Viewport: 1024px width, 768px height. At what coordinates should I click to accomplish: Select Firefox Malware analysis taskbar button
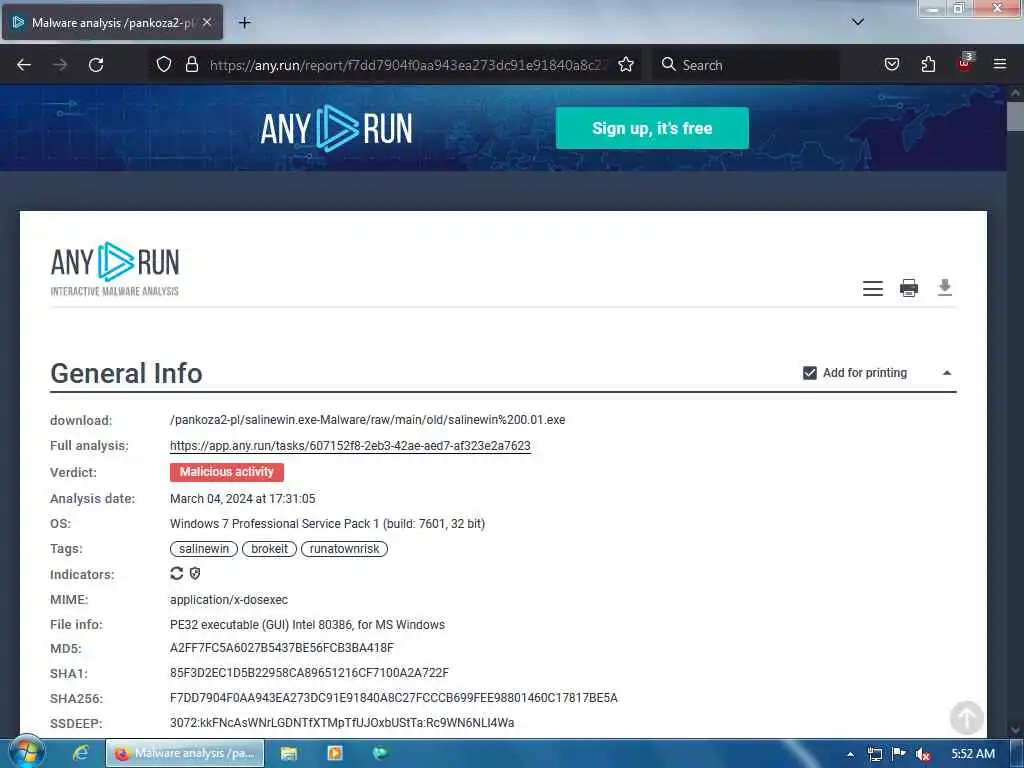pos(185,753)
